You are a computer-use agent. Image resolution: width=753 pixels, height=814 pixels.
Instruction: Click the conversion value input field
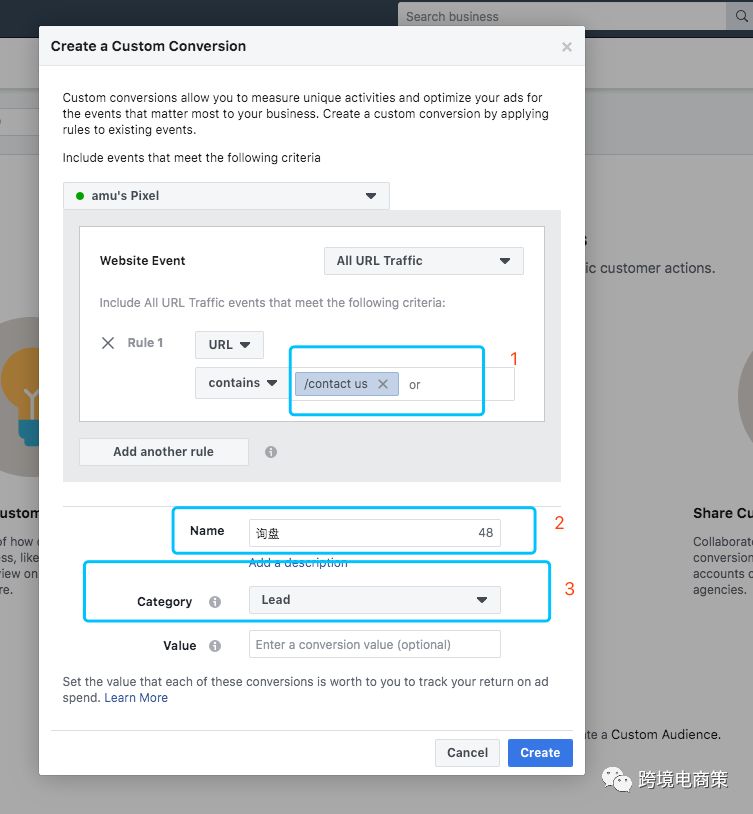[x=374, y=644]
